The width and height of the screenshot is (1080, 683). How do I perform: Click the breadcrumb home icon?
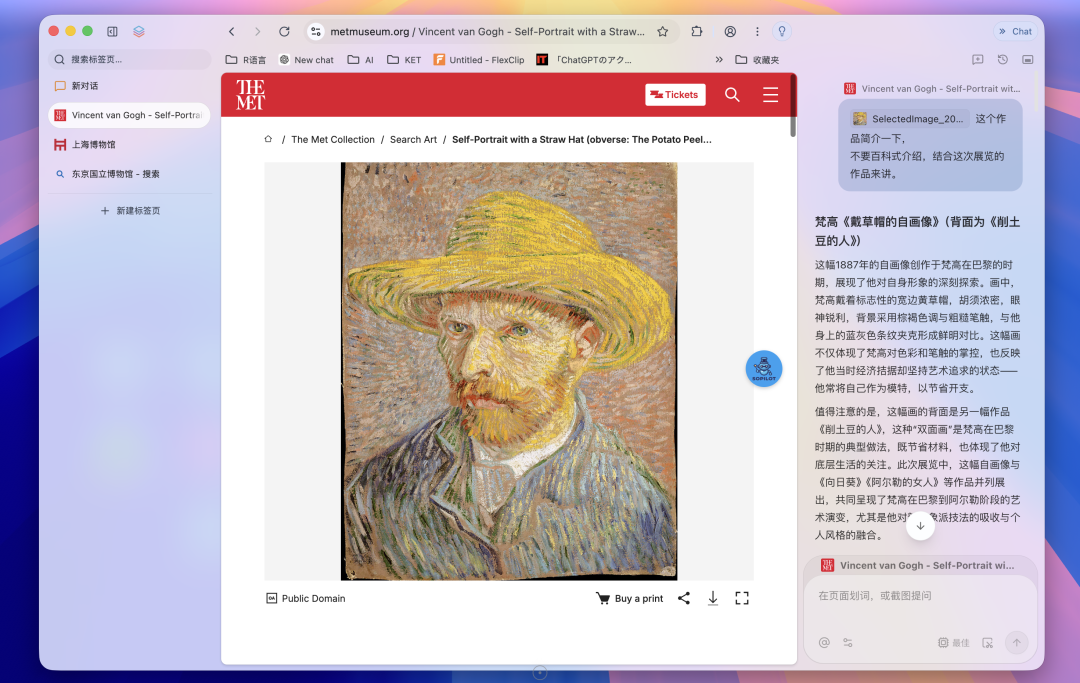[x=268, y=139]
